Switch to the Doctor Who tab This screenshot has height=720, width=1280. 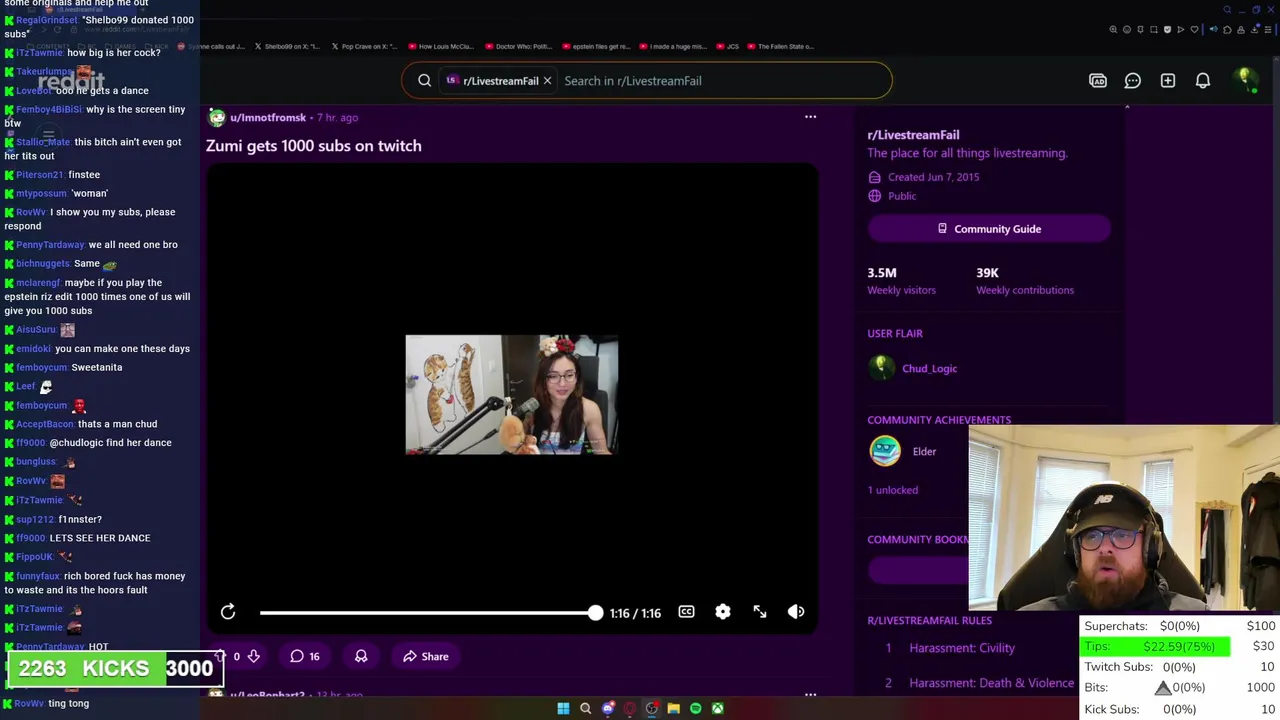517,46
